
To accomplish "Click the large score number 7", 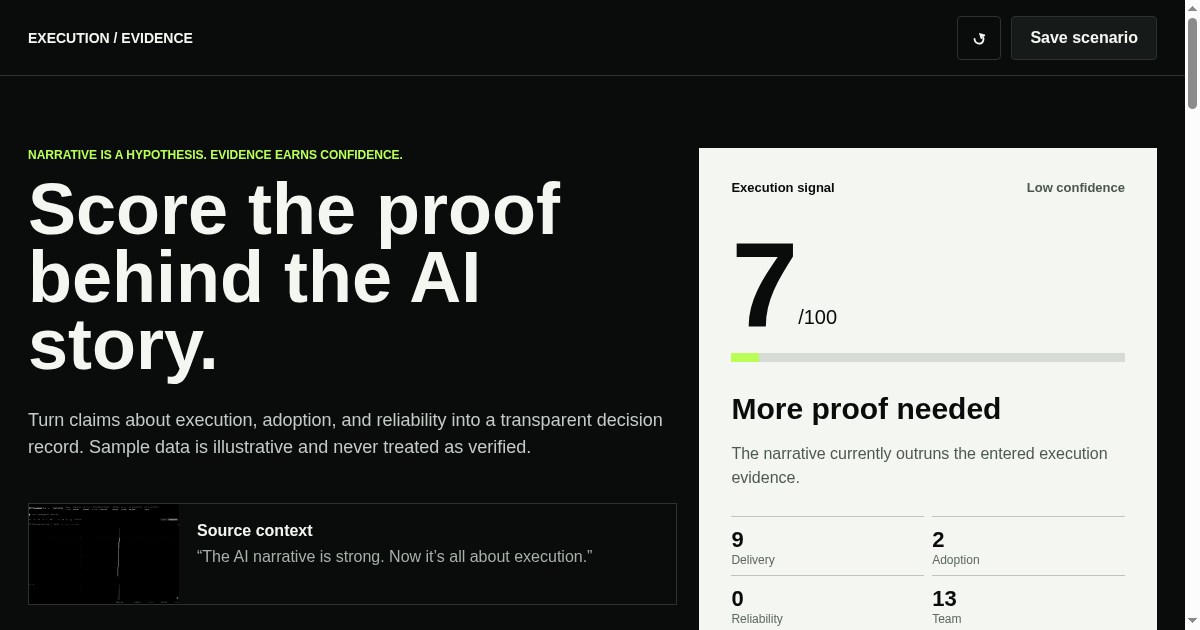I will pyautogui.click(x=764, y=285).
